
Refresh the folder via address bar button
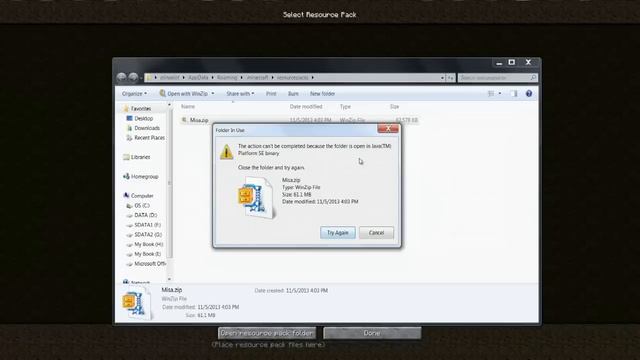pos(451,77)
